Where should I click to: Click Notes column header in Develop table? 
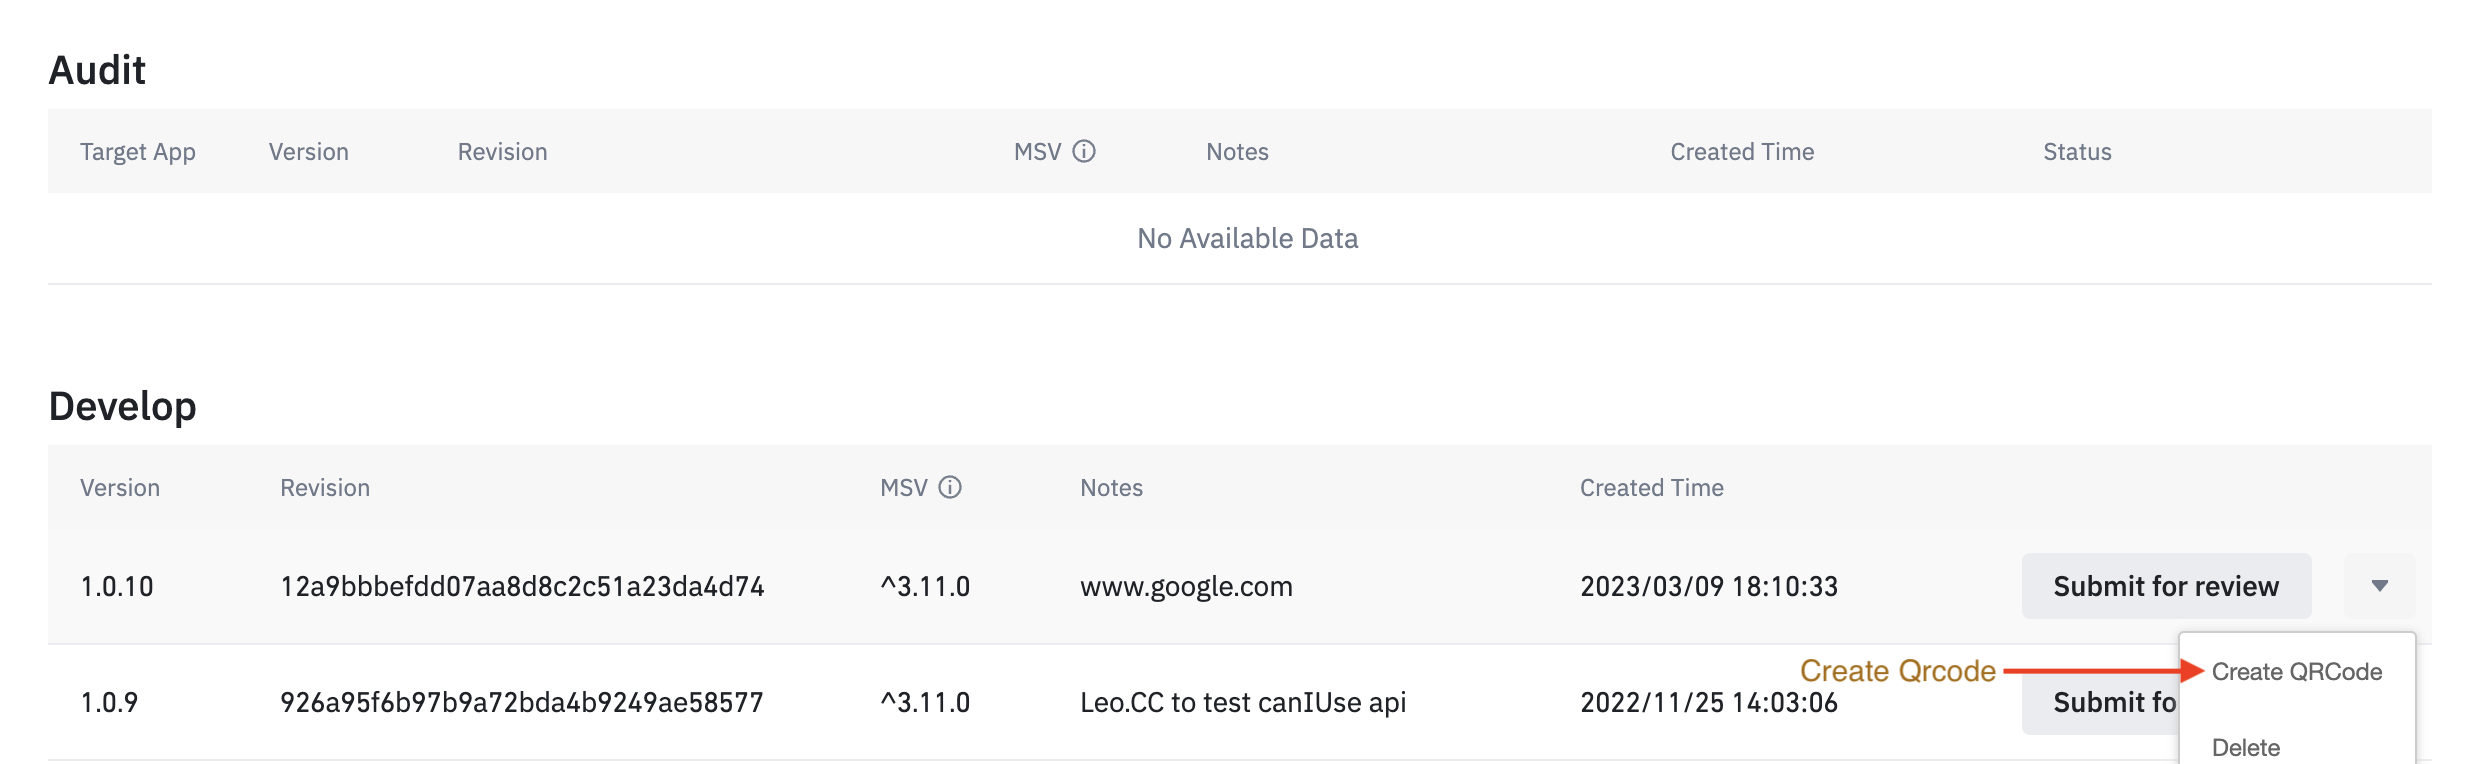(x=1111, y=488)
